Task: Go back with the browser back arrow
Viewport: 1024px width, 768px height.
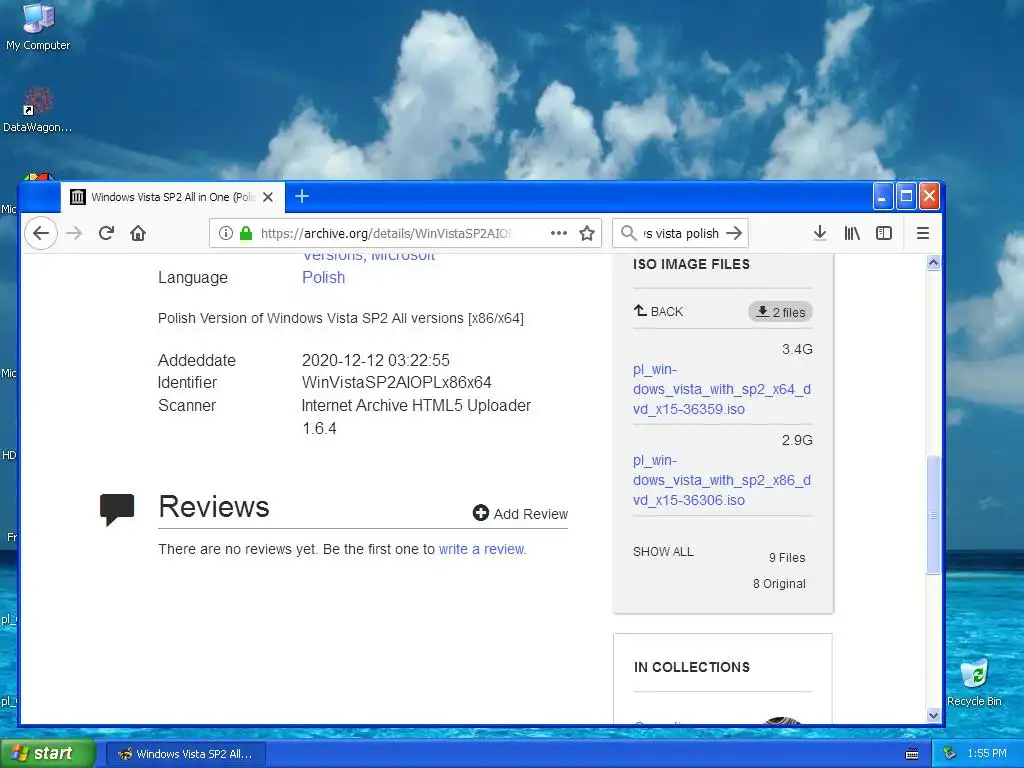Action: pos(41,233)
